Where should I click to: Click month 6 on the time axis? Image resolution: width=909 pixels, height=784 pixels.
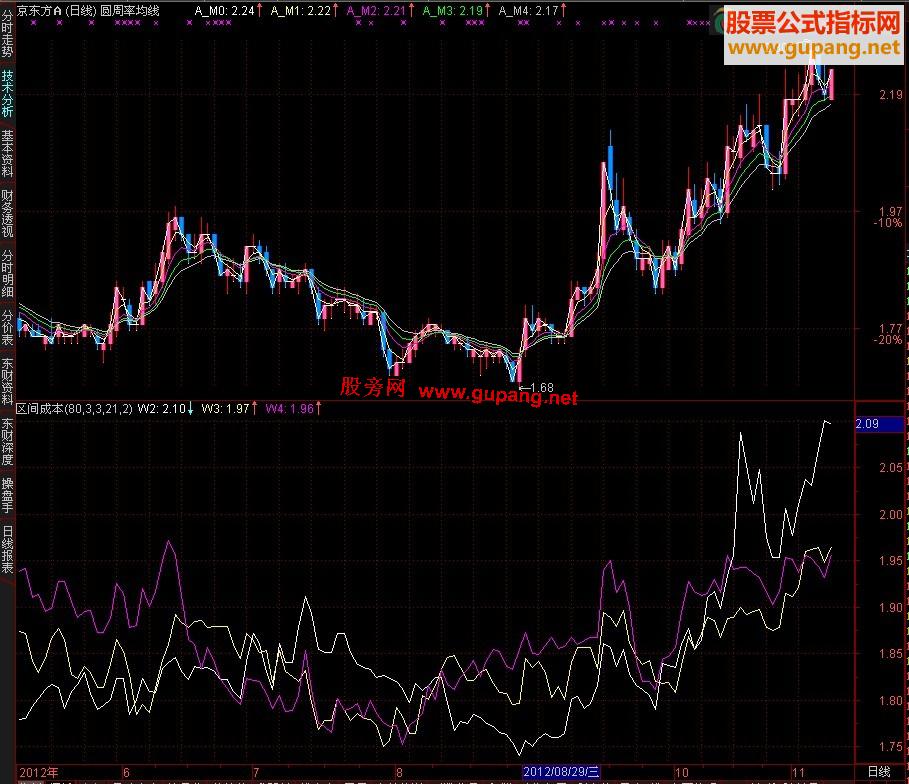126,772
